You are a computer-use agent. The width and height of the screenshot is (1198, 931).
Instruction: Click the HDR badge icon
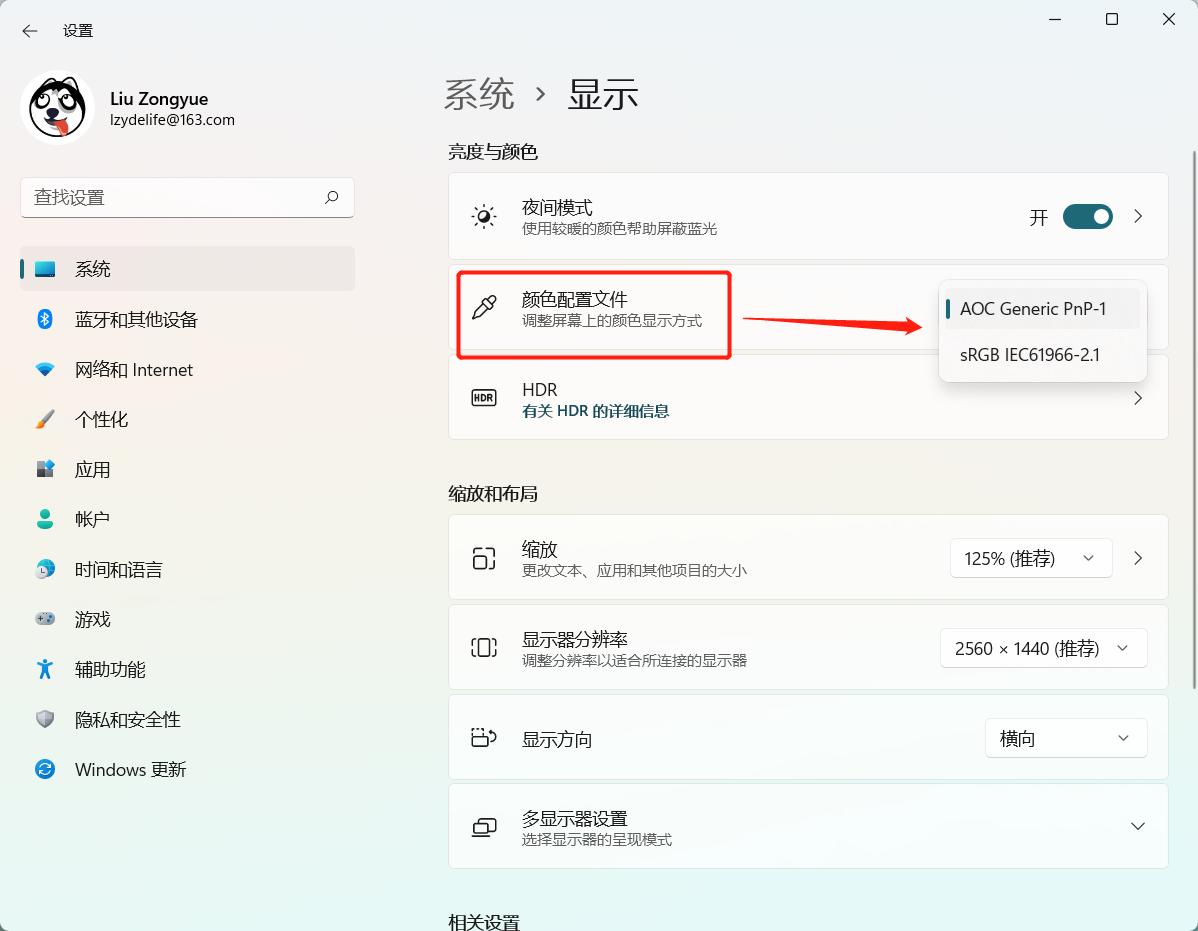(483, 397)
